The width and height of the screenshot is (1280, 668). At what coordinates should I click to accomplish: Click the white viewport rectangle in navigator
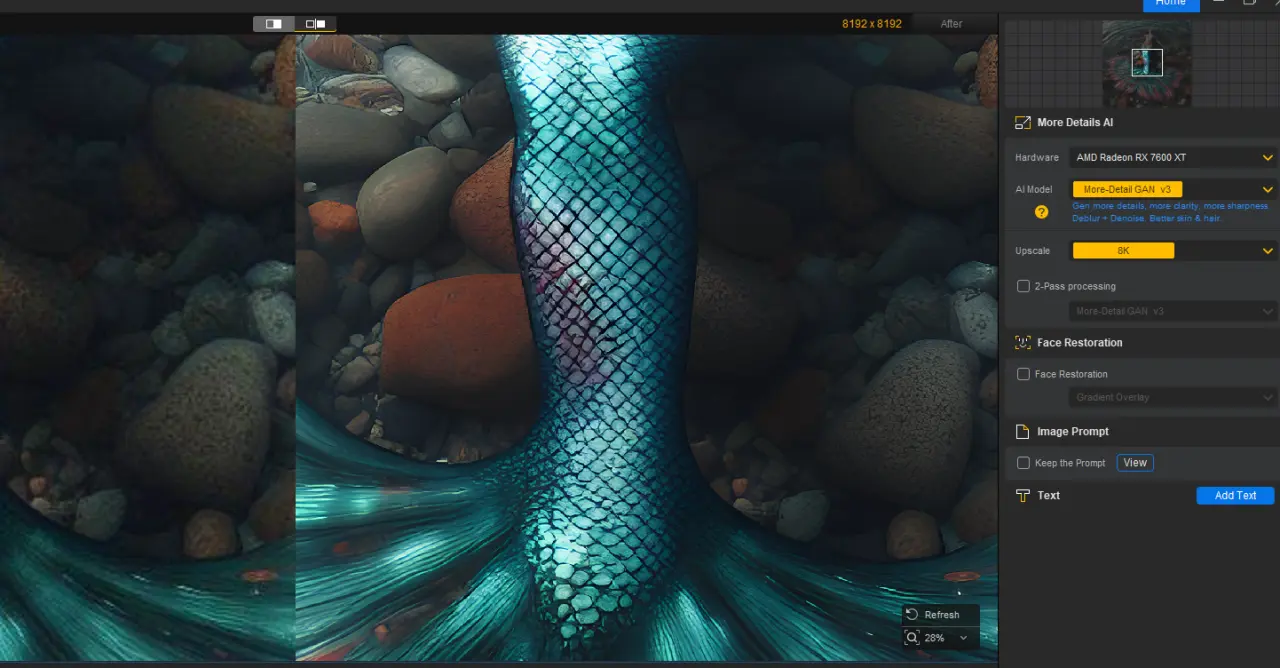point(1147,63)
